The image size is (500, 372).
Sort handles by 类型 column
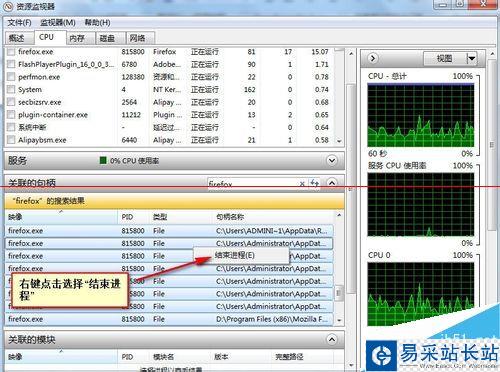click(180, 217)
